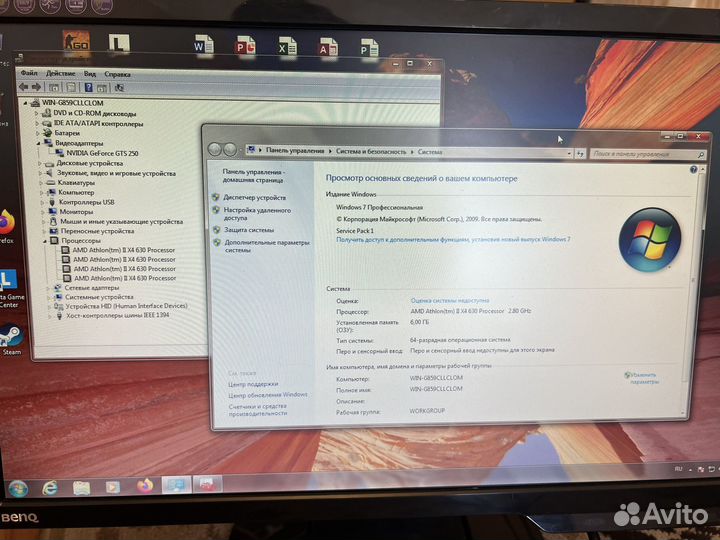Select Мыши и иные указывающие устройства
720x540 pixels.
(122, 221)
